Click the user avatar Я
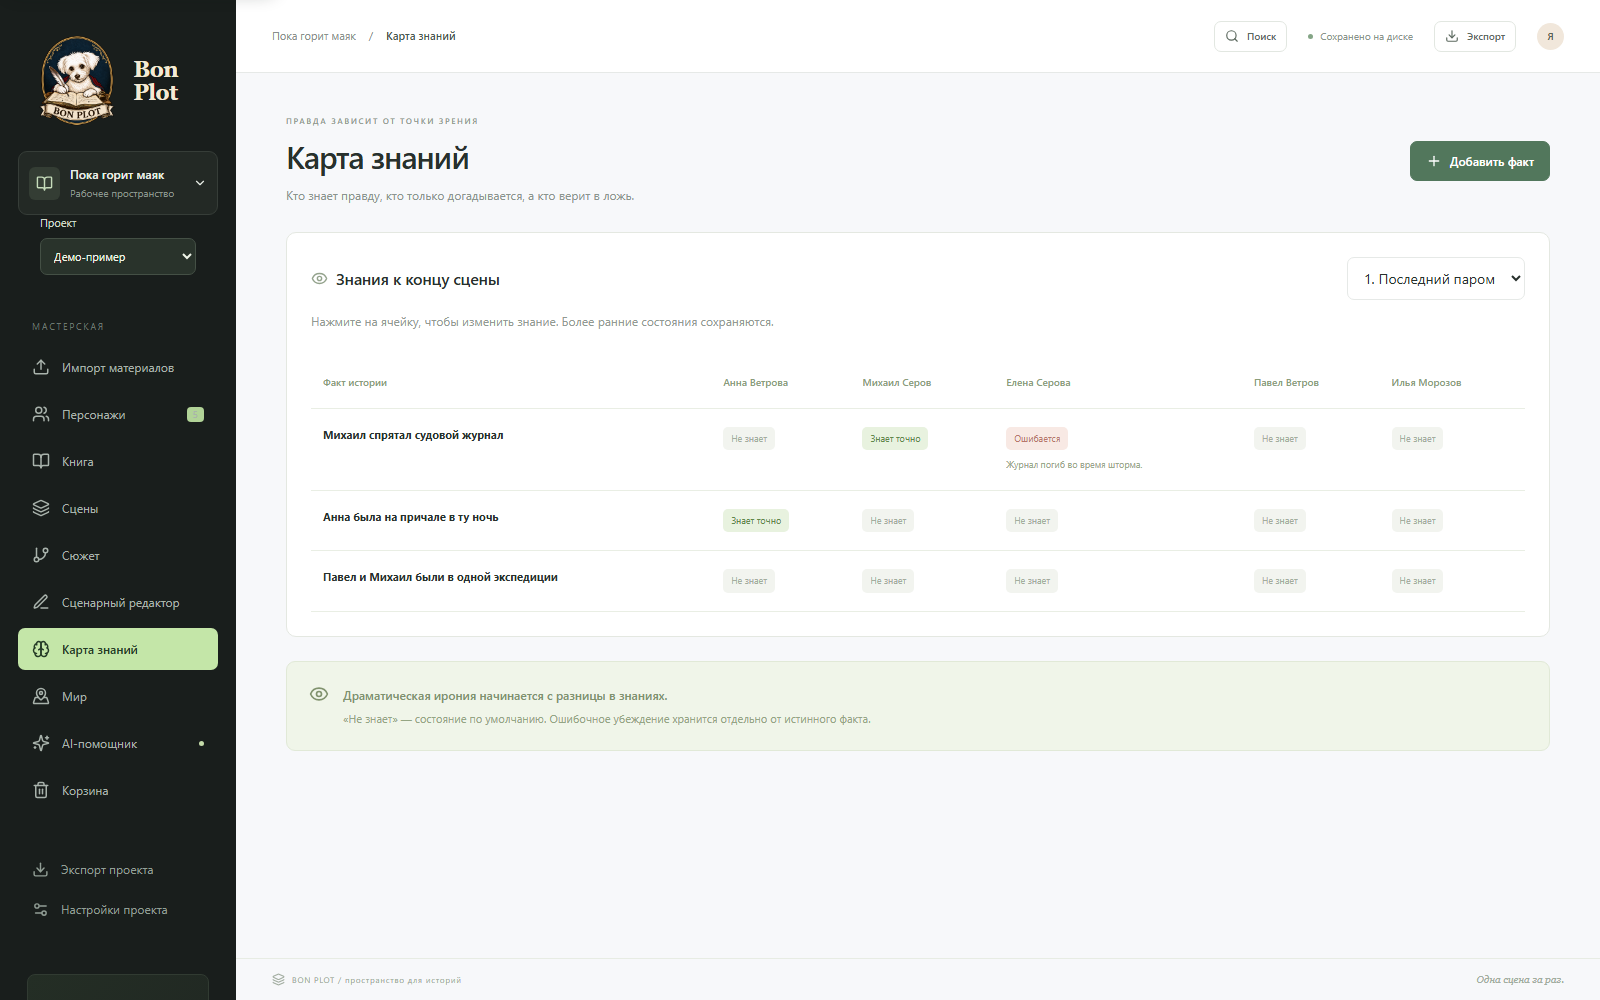 click(x=1550, y=36)
